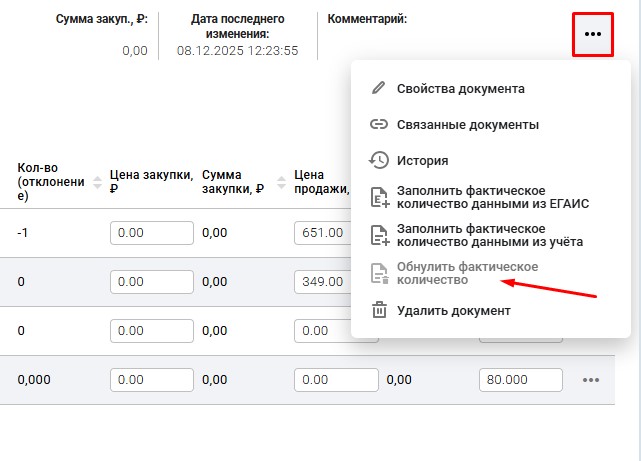Click the link icon for Связанные документы

(x=378, y=125)
